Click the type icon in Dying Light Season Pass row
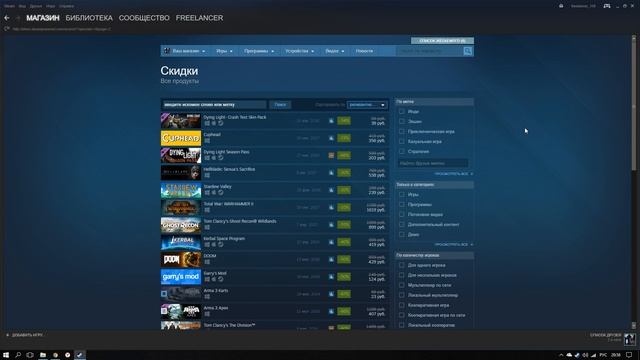Viewport: 640px width, 360px height. point(331,156)
